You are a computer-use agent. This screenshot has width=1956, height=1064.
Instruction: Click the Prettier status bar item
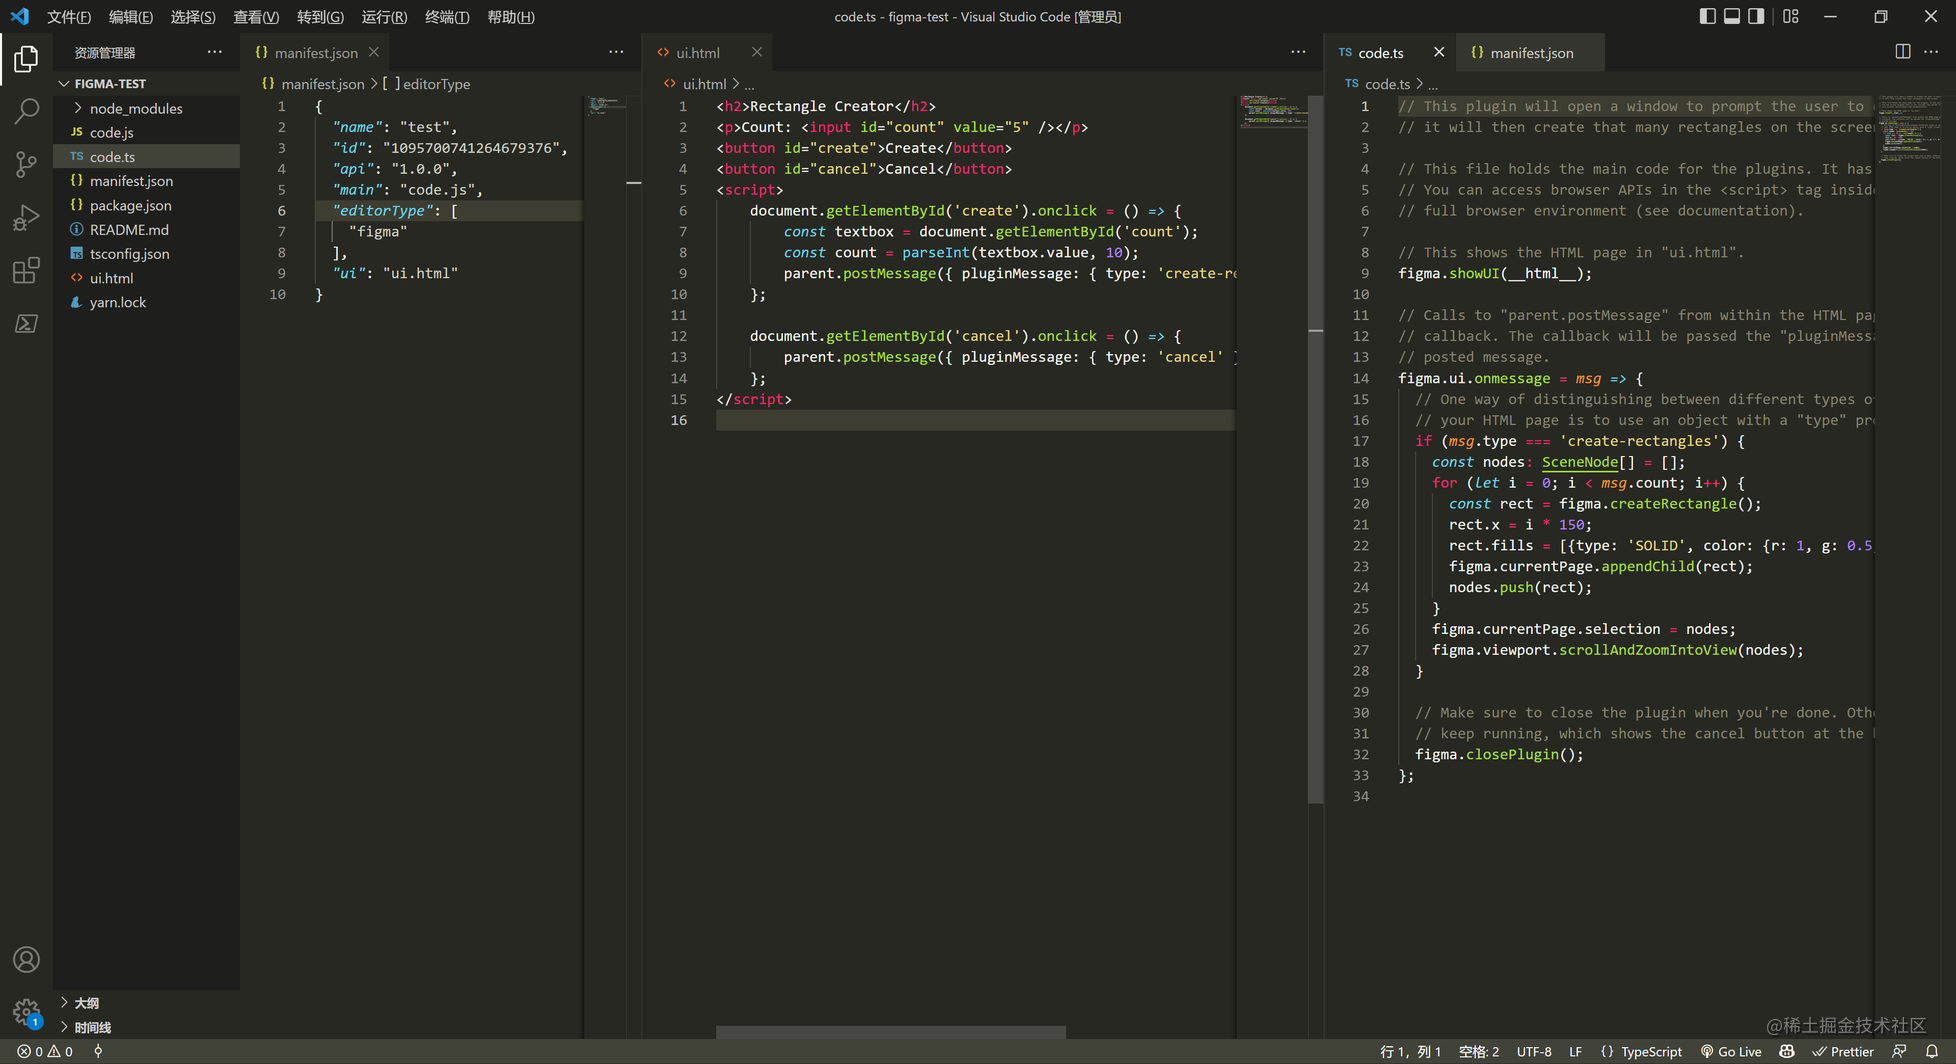(1843, 1051)
